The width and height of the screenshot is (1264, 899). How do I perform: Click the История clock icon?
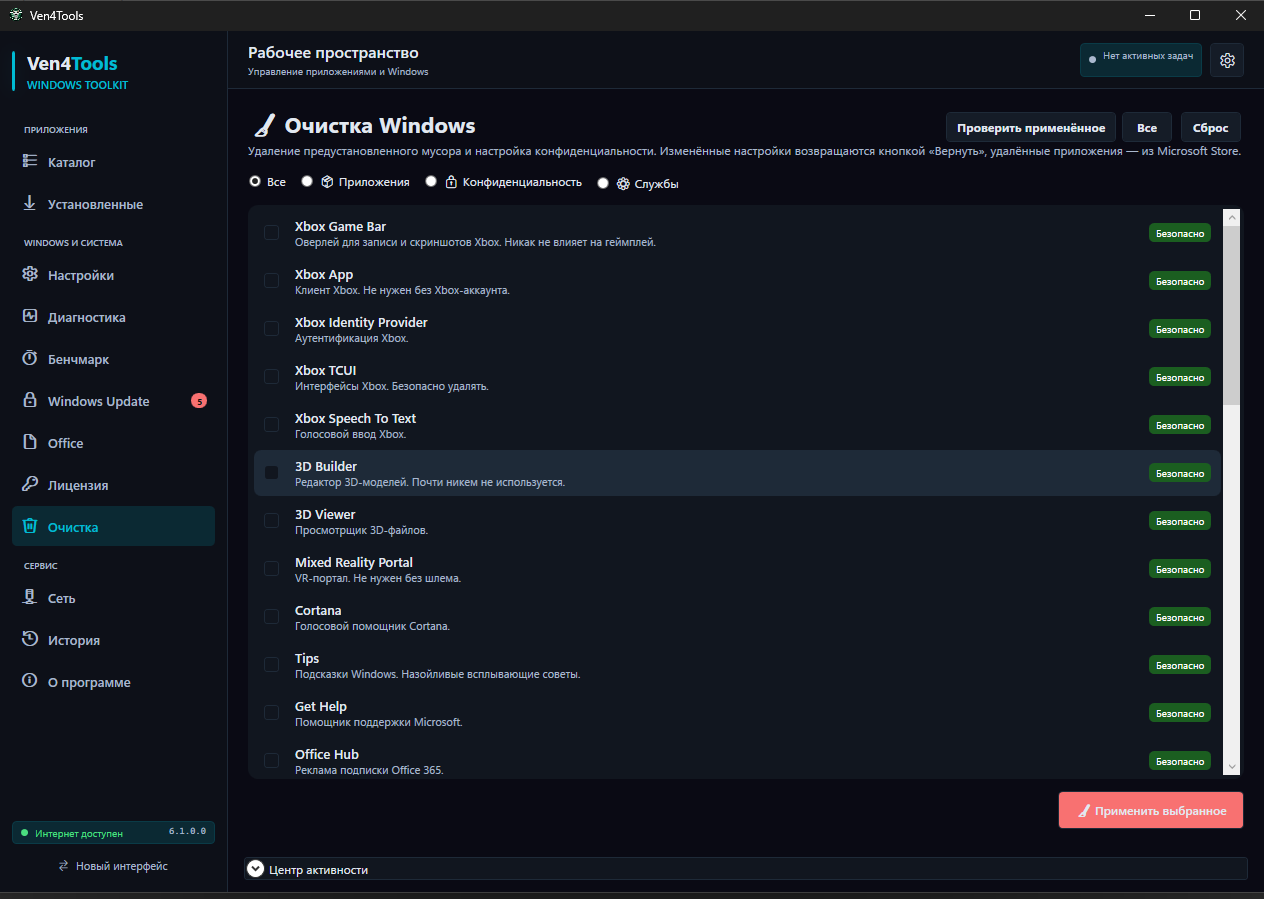(30, 639)
